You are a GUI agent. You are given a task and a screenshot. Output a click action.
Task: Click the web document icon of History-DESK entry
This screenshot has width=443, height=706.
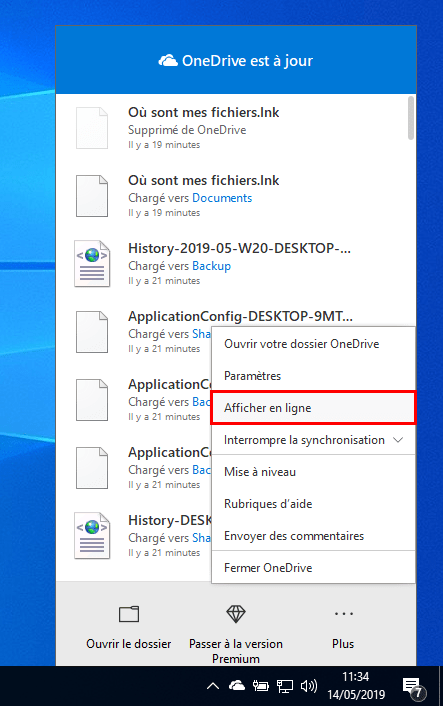(92, 536)
